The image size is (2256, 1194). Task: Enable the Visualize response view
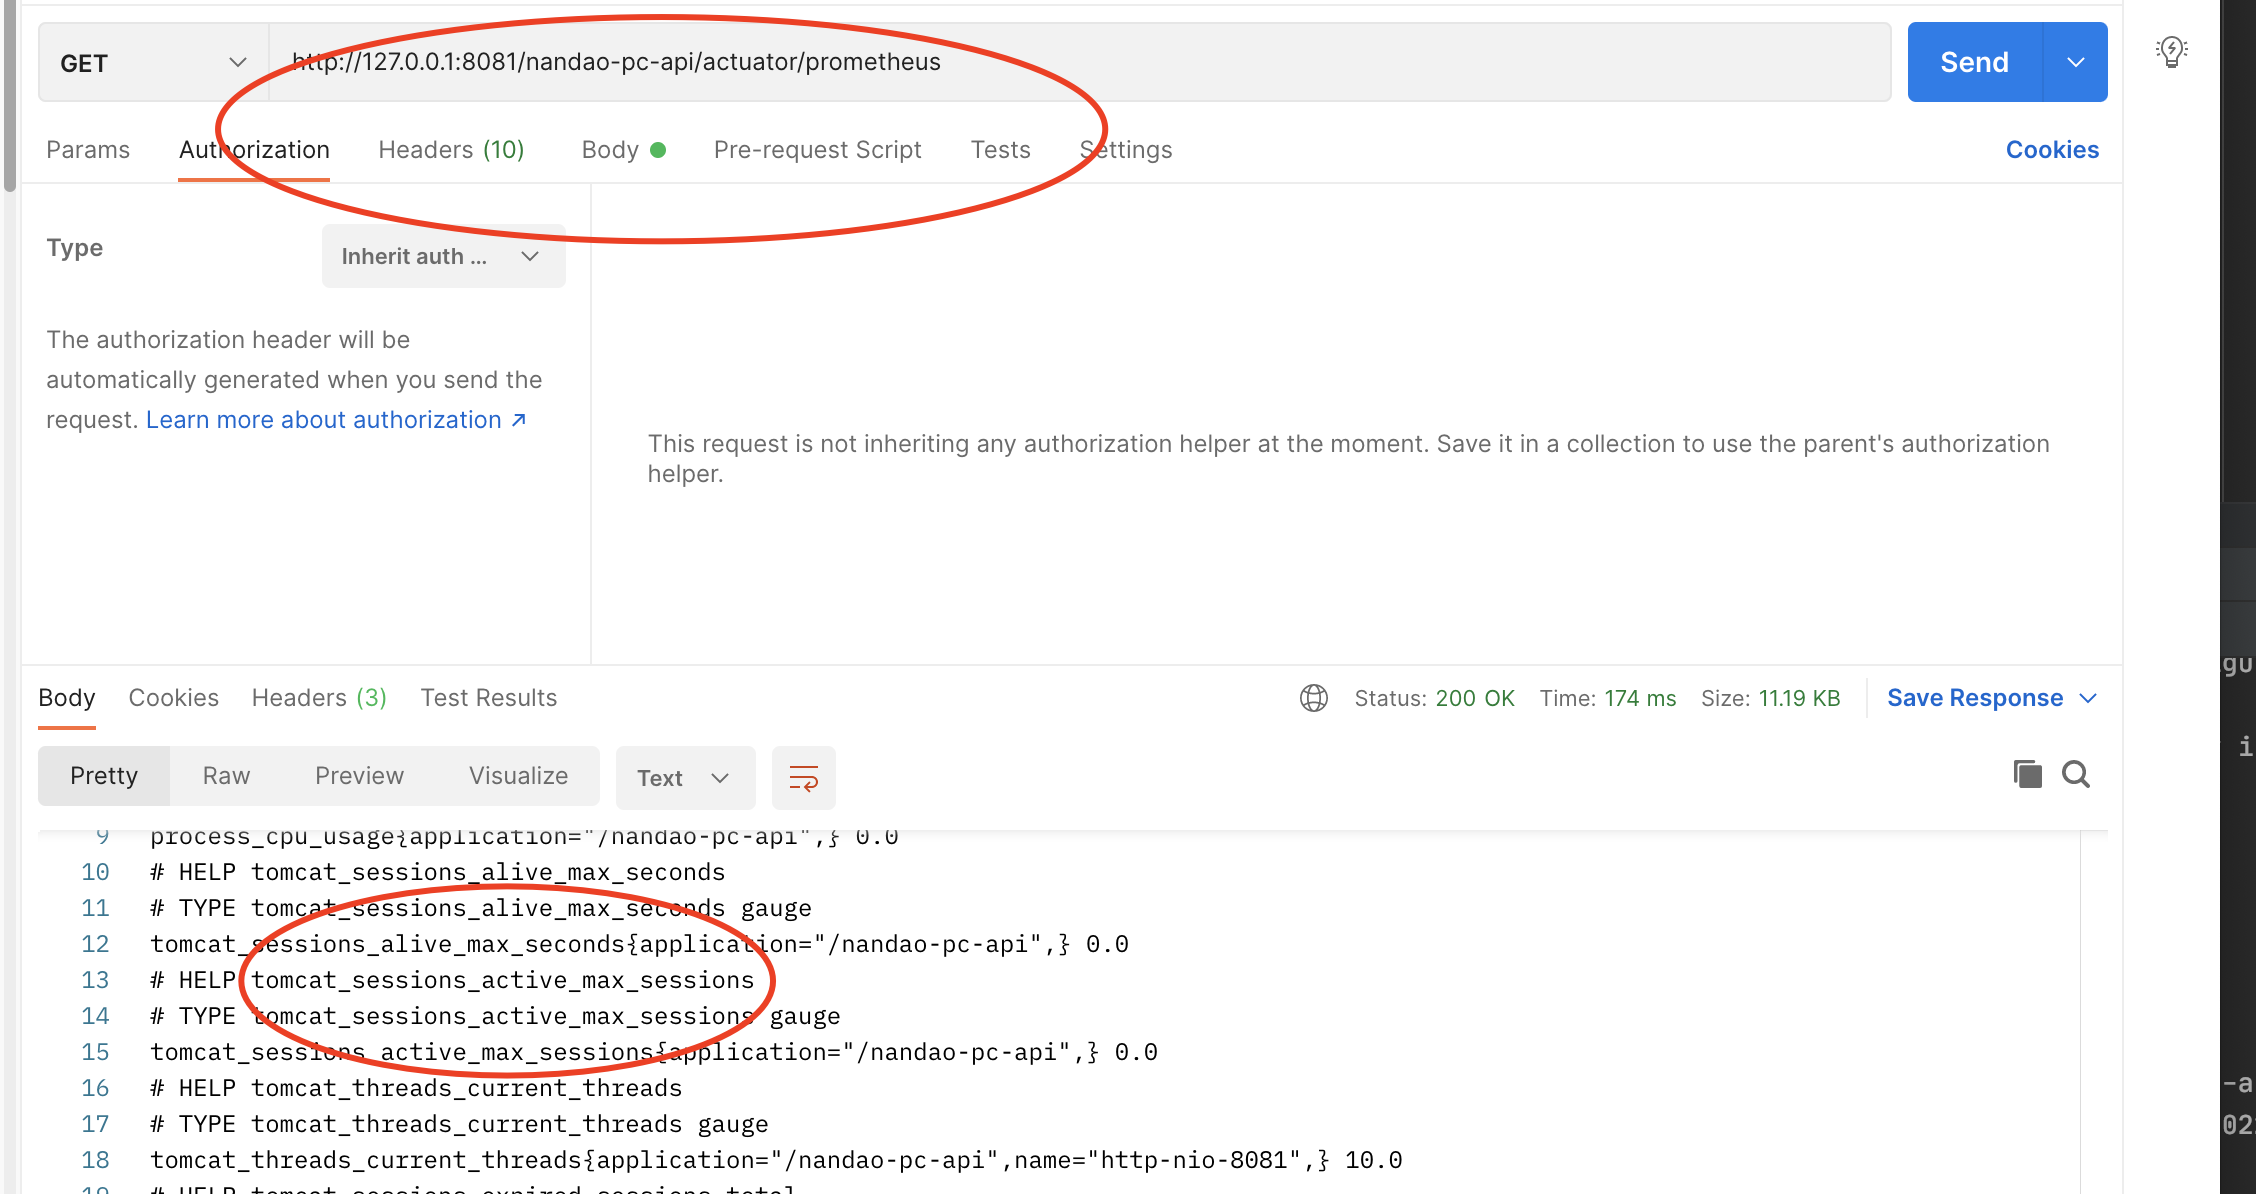pyautogui.click(x=517, y=775)
